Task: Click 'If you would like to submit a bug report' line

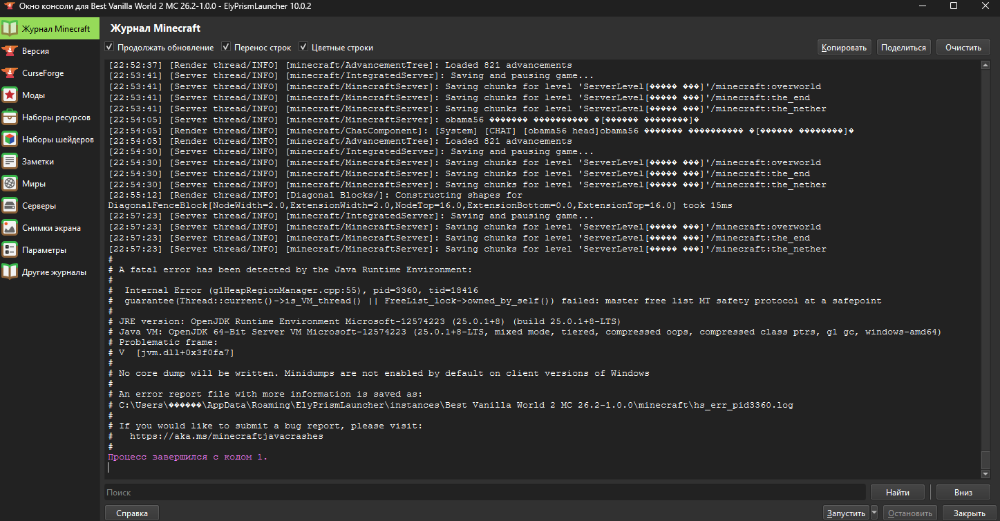Action: [265, 426]
